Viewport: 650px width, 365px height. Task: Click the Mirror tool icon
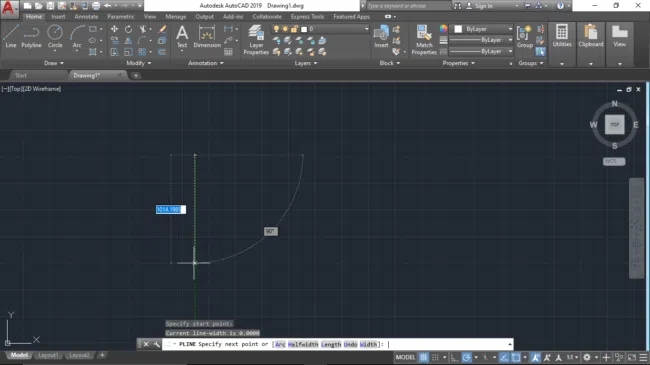click(129, 41)
